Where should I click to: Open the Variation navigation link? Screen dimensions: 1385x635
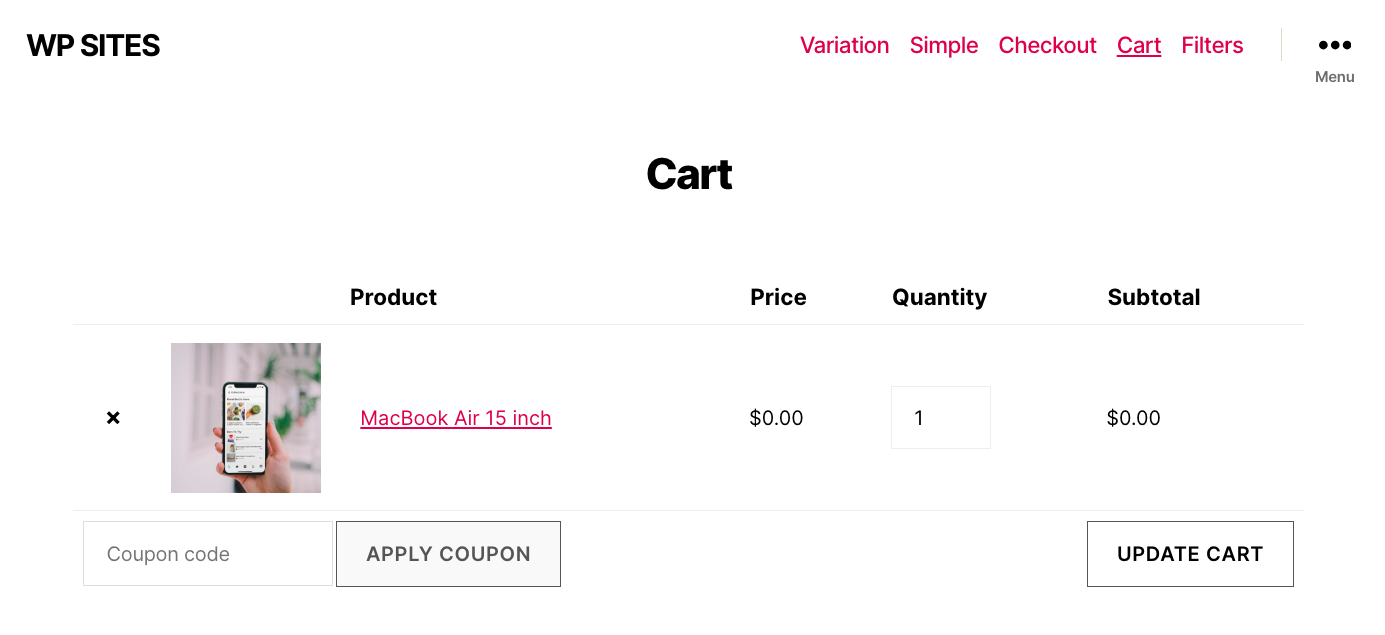click(x=844, y=46)
